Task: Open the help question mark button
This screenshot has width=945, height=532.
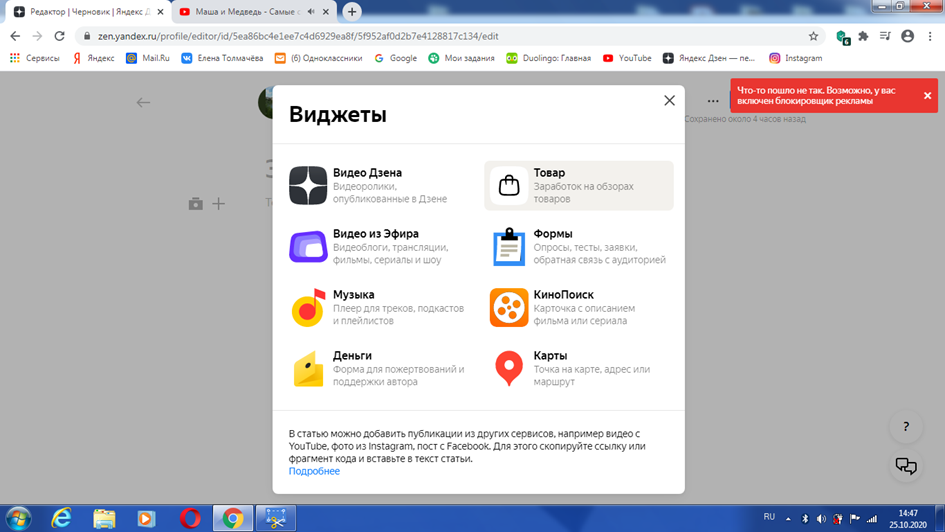Action: pos(906,427)
